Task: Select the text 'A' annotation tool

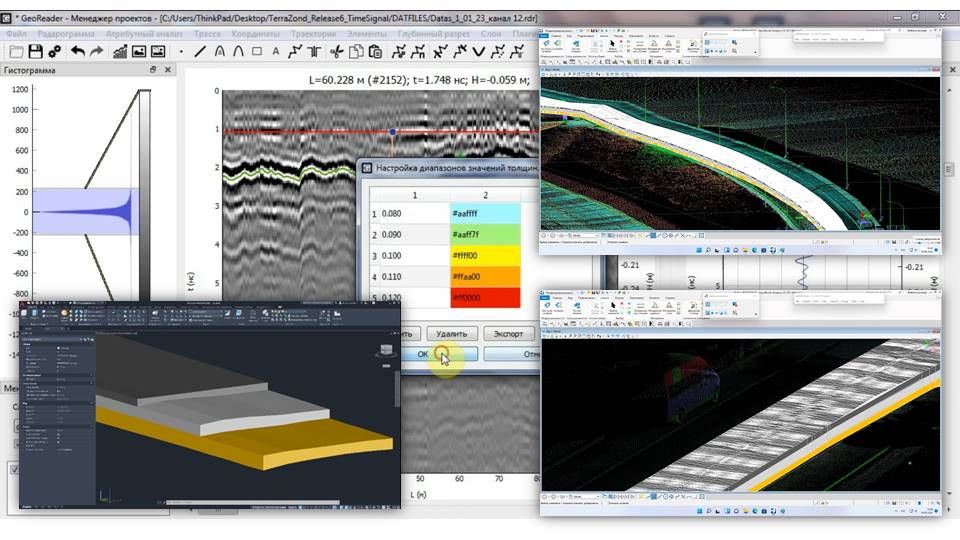Action: (275, 51)
